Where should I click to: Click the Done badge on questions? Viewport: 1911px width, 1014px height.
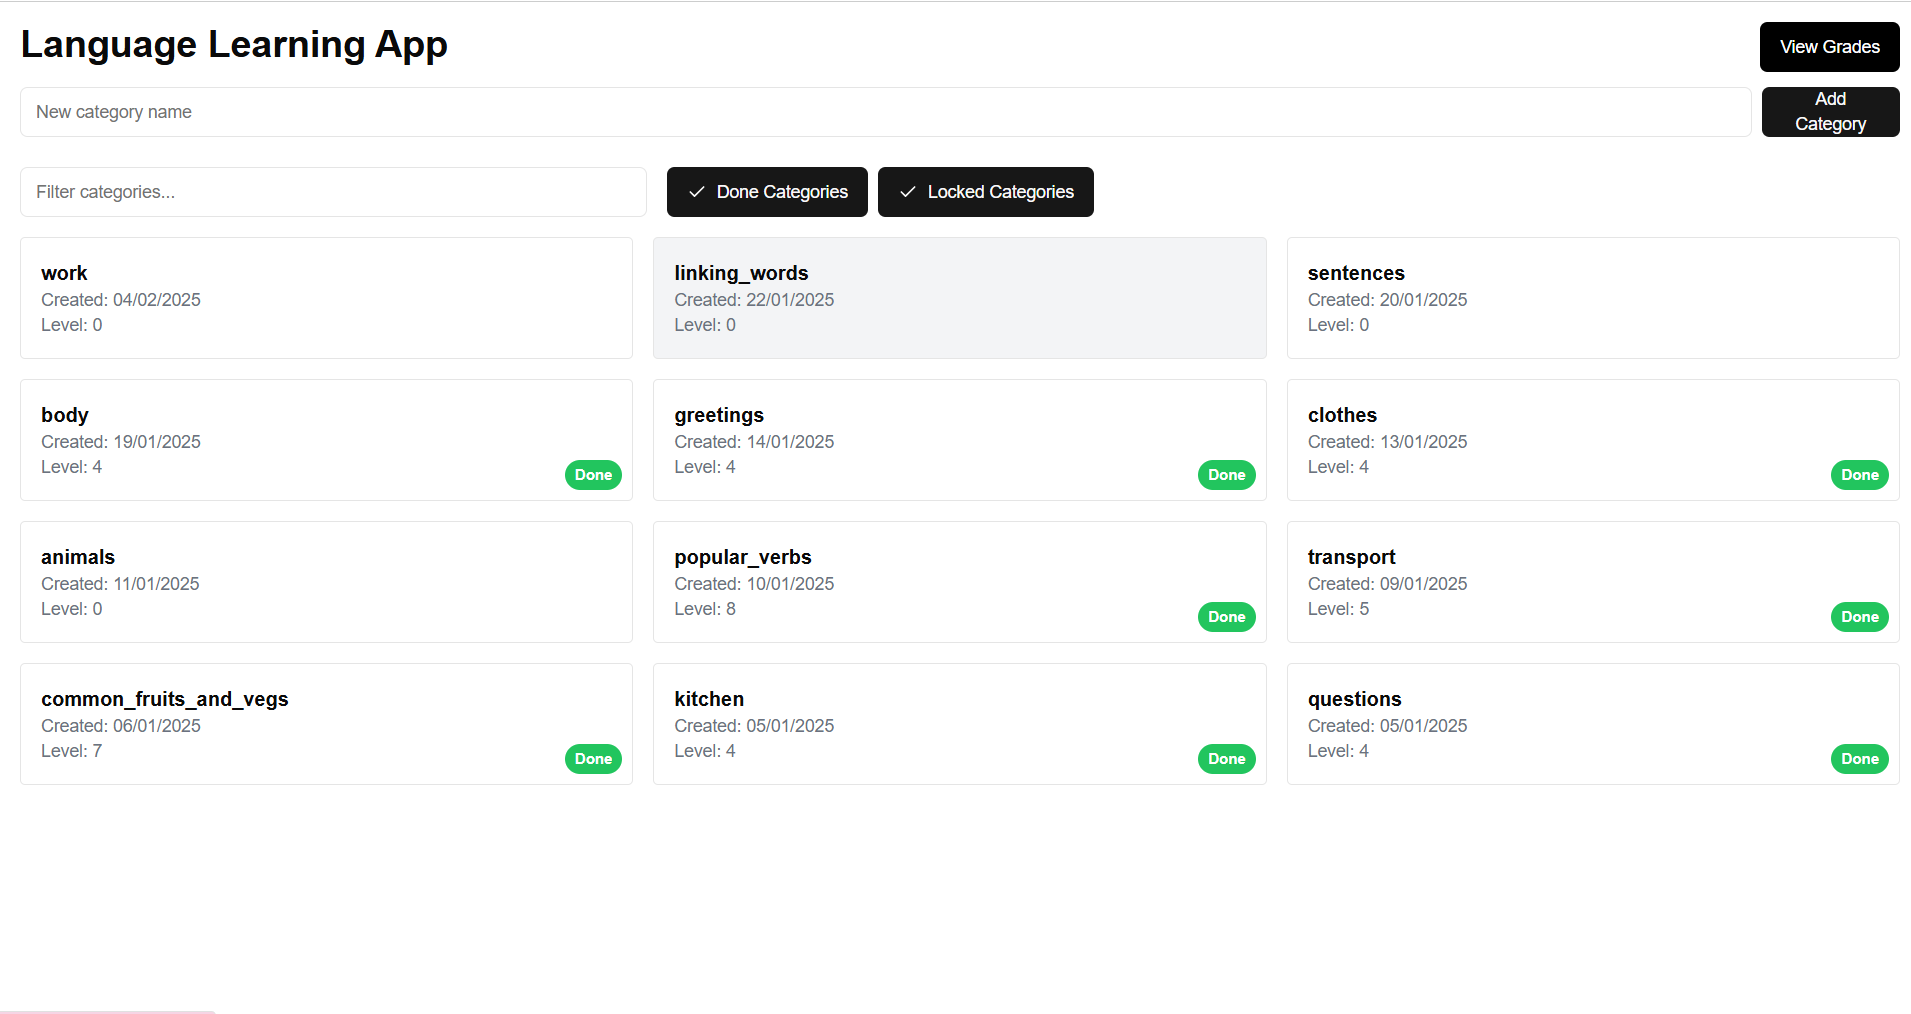1860,759
